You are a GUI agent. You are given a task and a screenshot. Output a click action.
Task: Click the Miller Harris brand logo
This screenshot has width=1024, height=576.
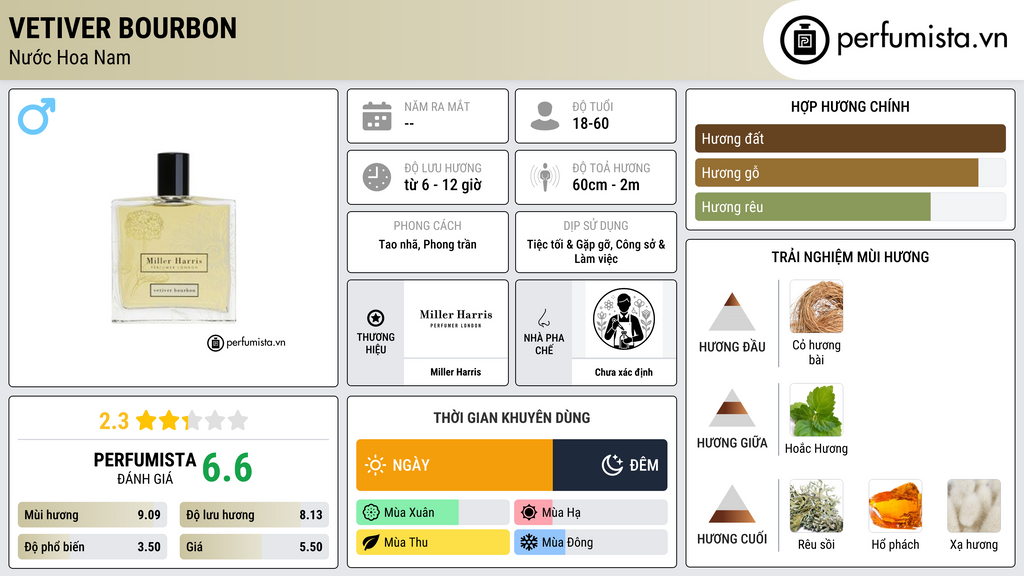[x=456, y=319]
